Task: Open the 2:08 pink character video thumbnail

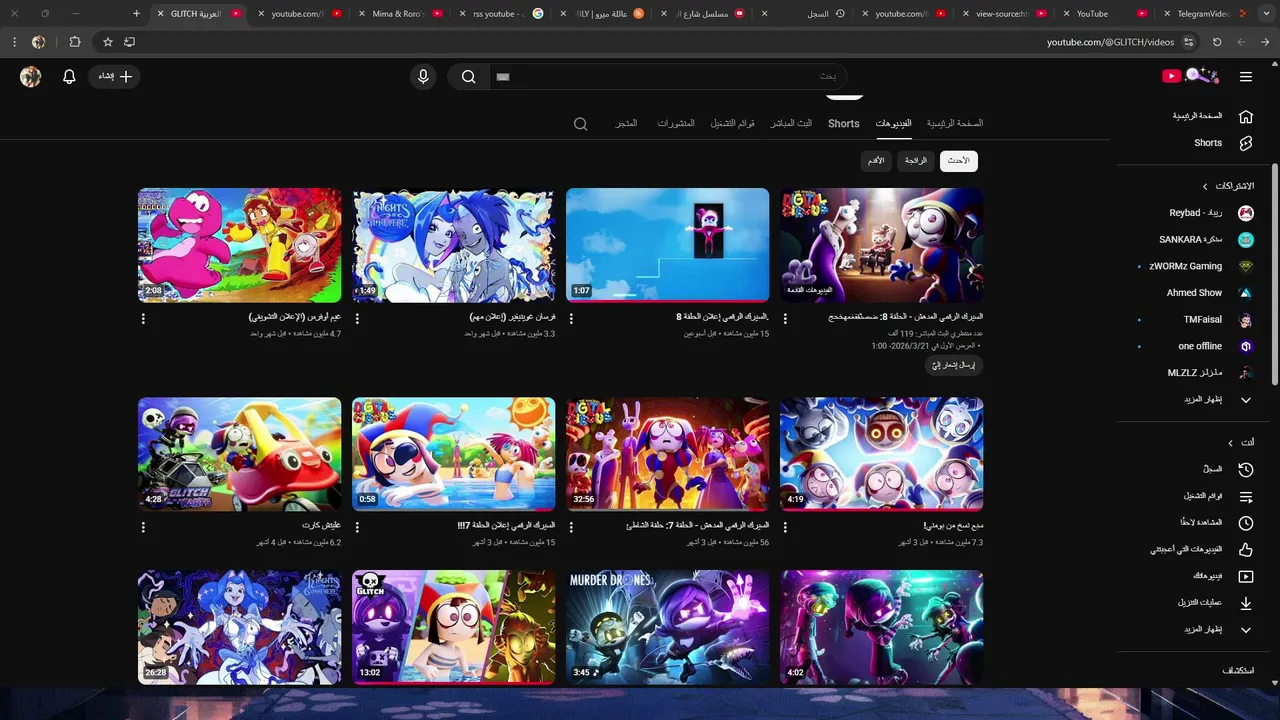Action: [239, 245]
